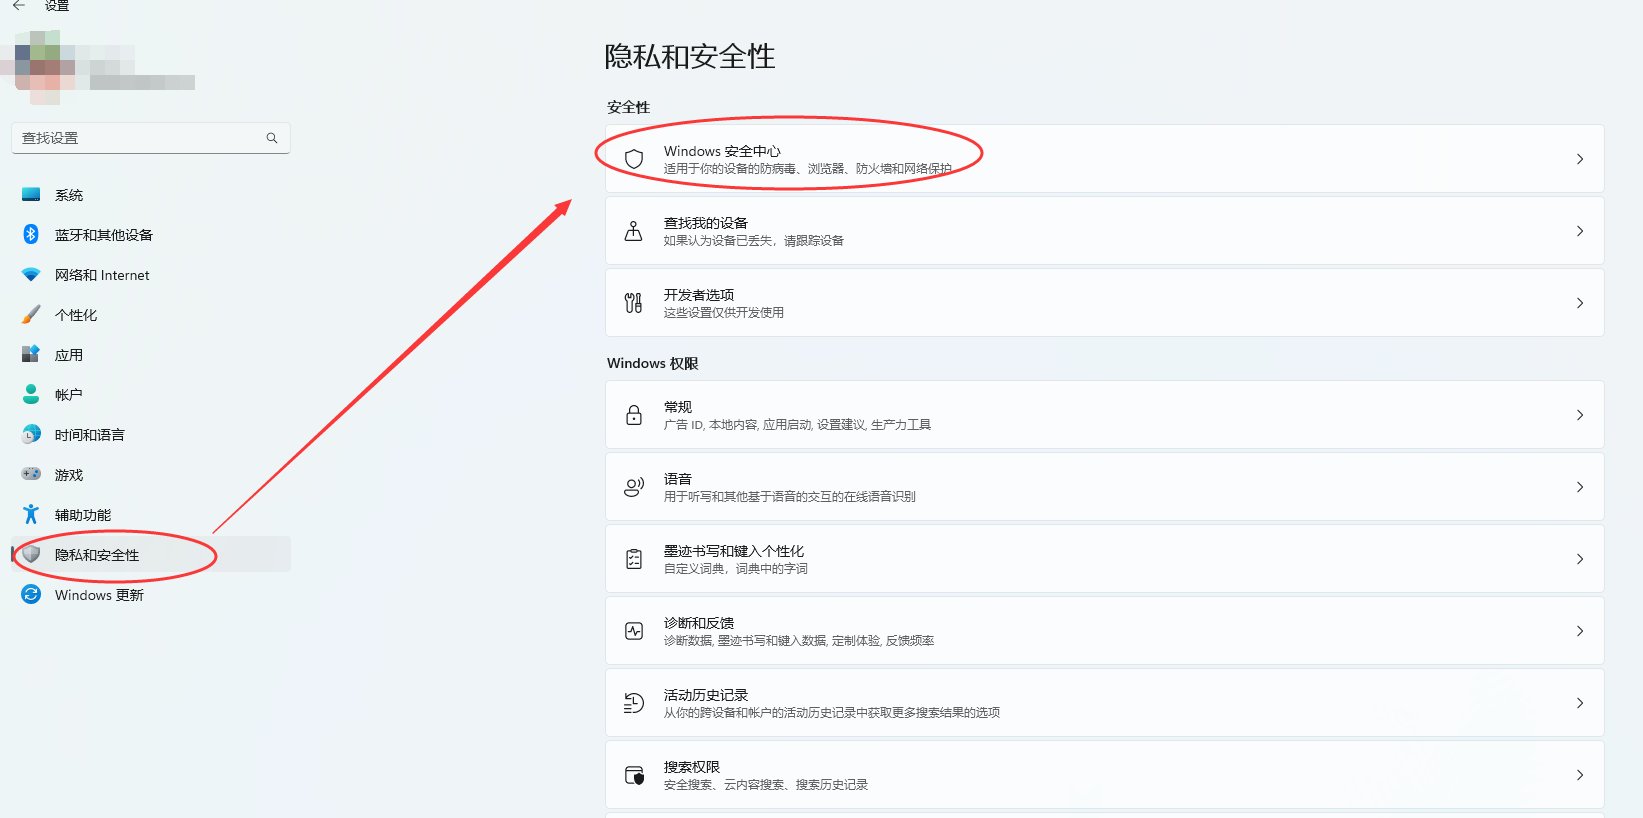The height and width of the screenshot is (818, 1643).
Task: Click description 如果认为设备已丢失，请跟踪设备
Action: (x=754, y=241)
